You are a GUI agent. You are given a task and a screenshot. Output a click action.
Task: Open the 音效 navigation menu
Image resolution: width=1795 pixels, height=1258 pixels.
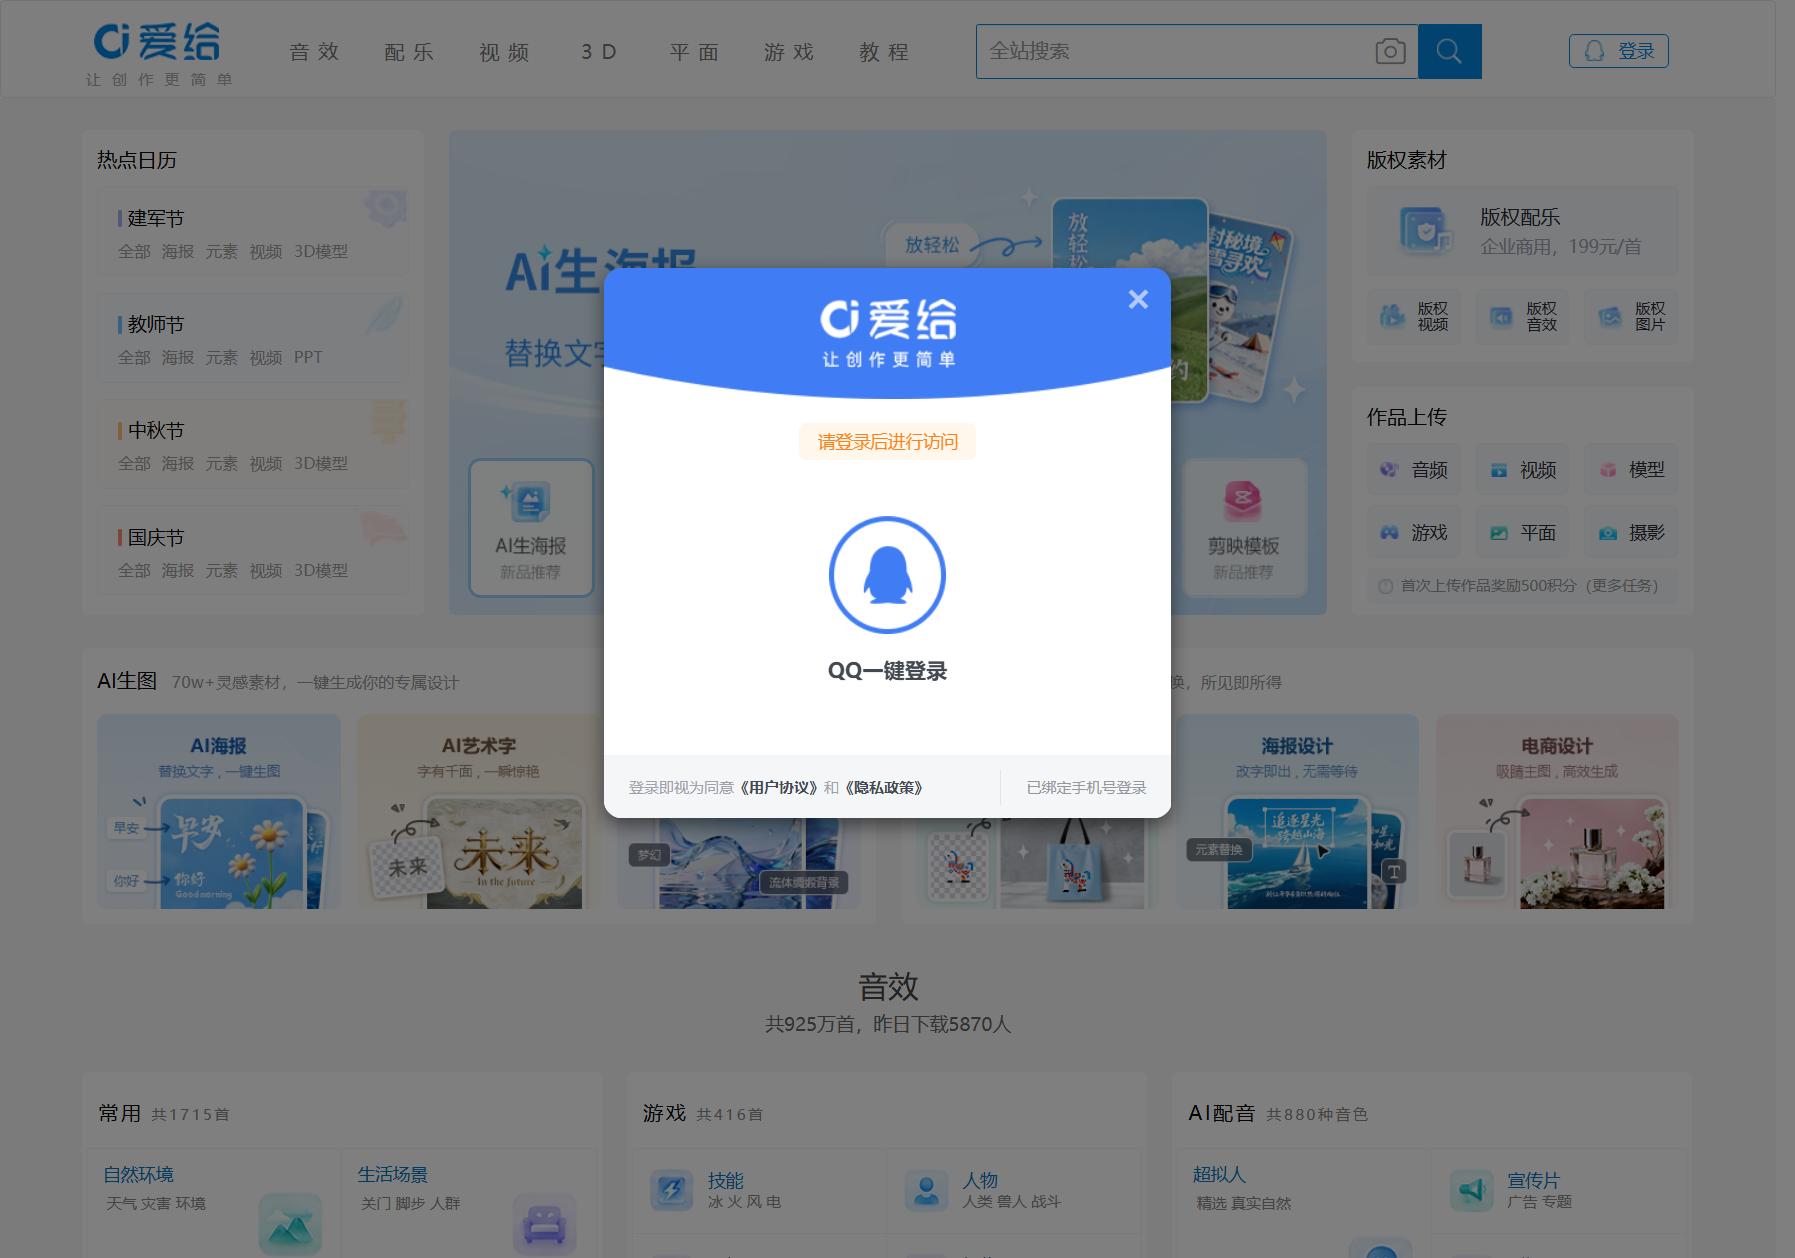[x=315, y=52]
